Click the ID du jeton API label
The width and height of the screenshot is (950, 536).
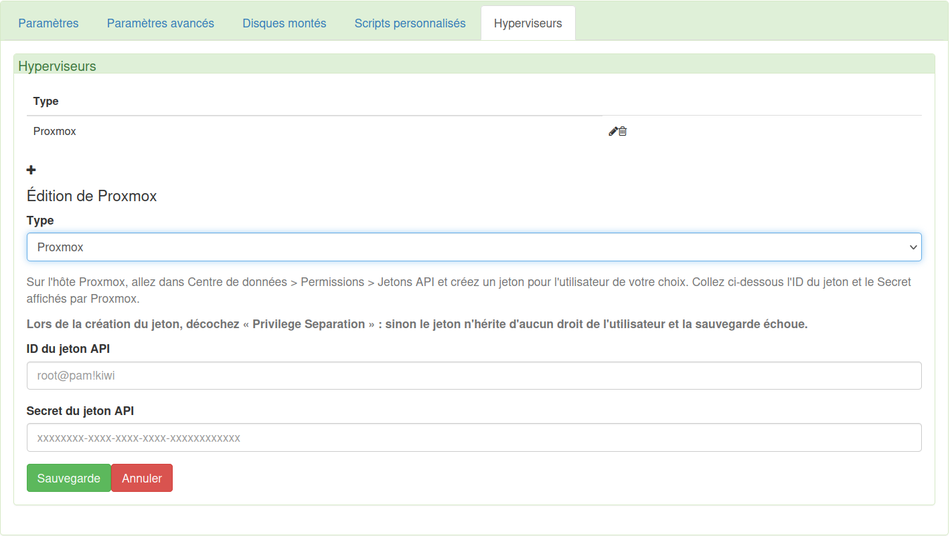[68, 349]
